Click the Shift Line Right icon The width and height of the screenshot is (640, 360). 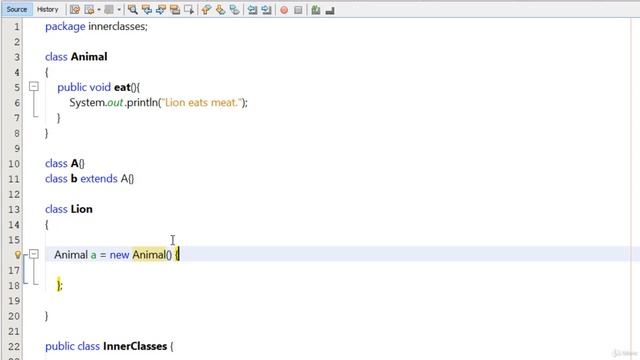click(x=267, y=10)
